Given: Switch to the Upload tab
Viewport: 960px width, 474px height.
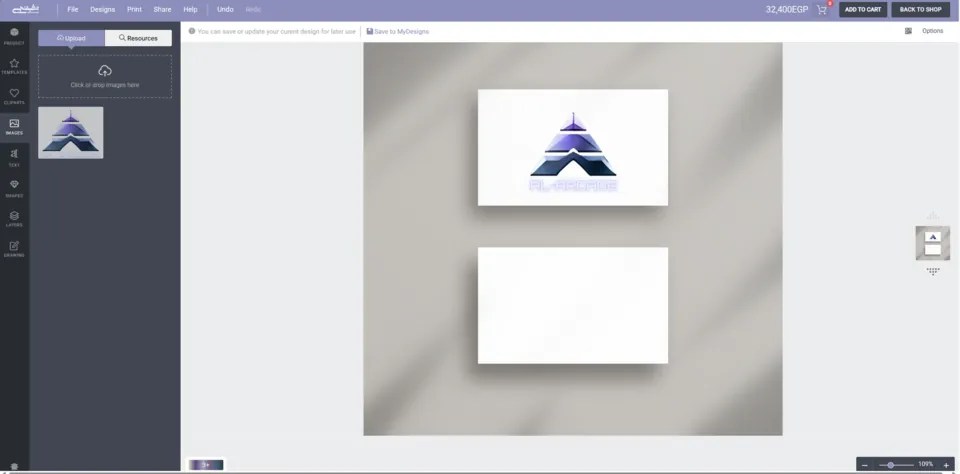Looking at the screenshot, I should coord(72,38).
